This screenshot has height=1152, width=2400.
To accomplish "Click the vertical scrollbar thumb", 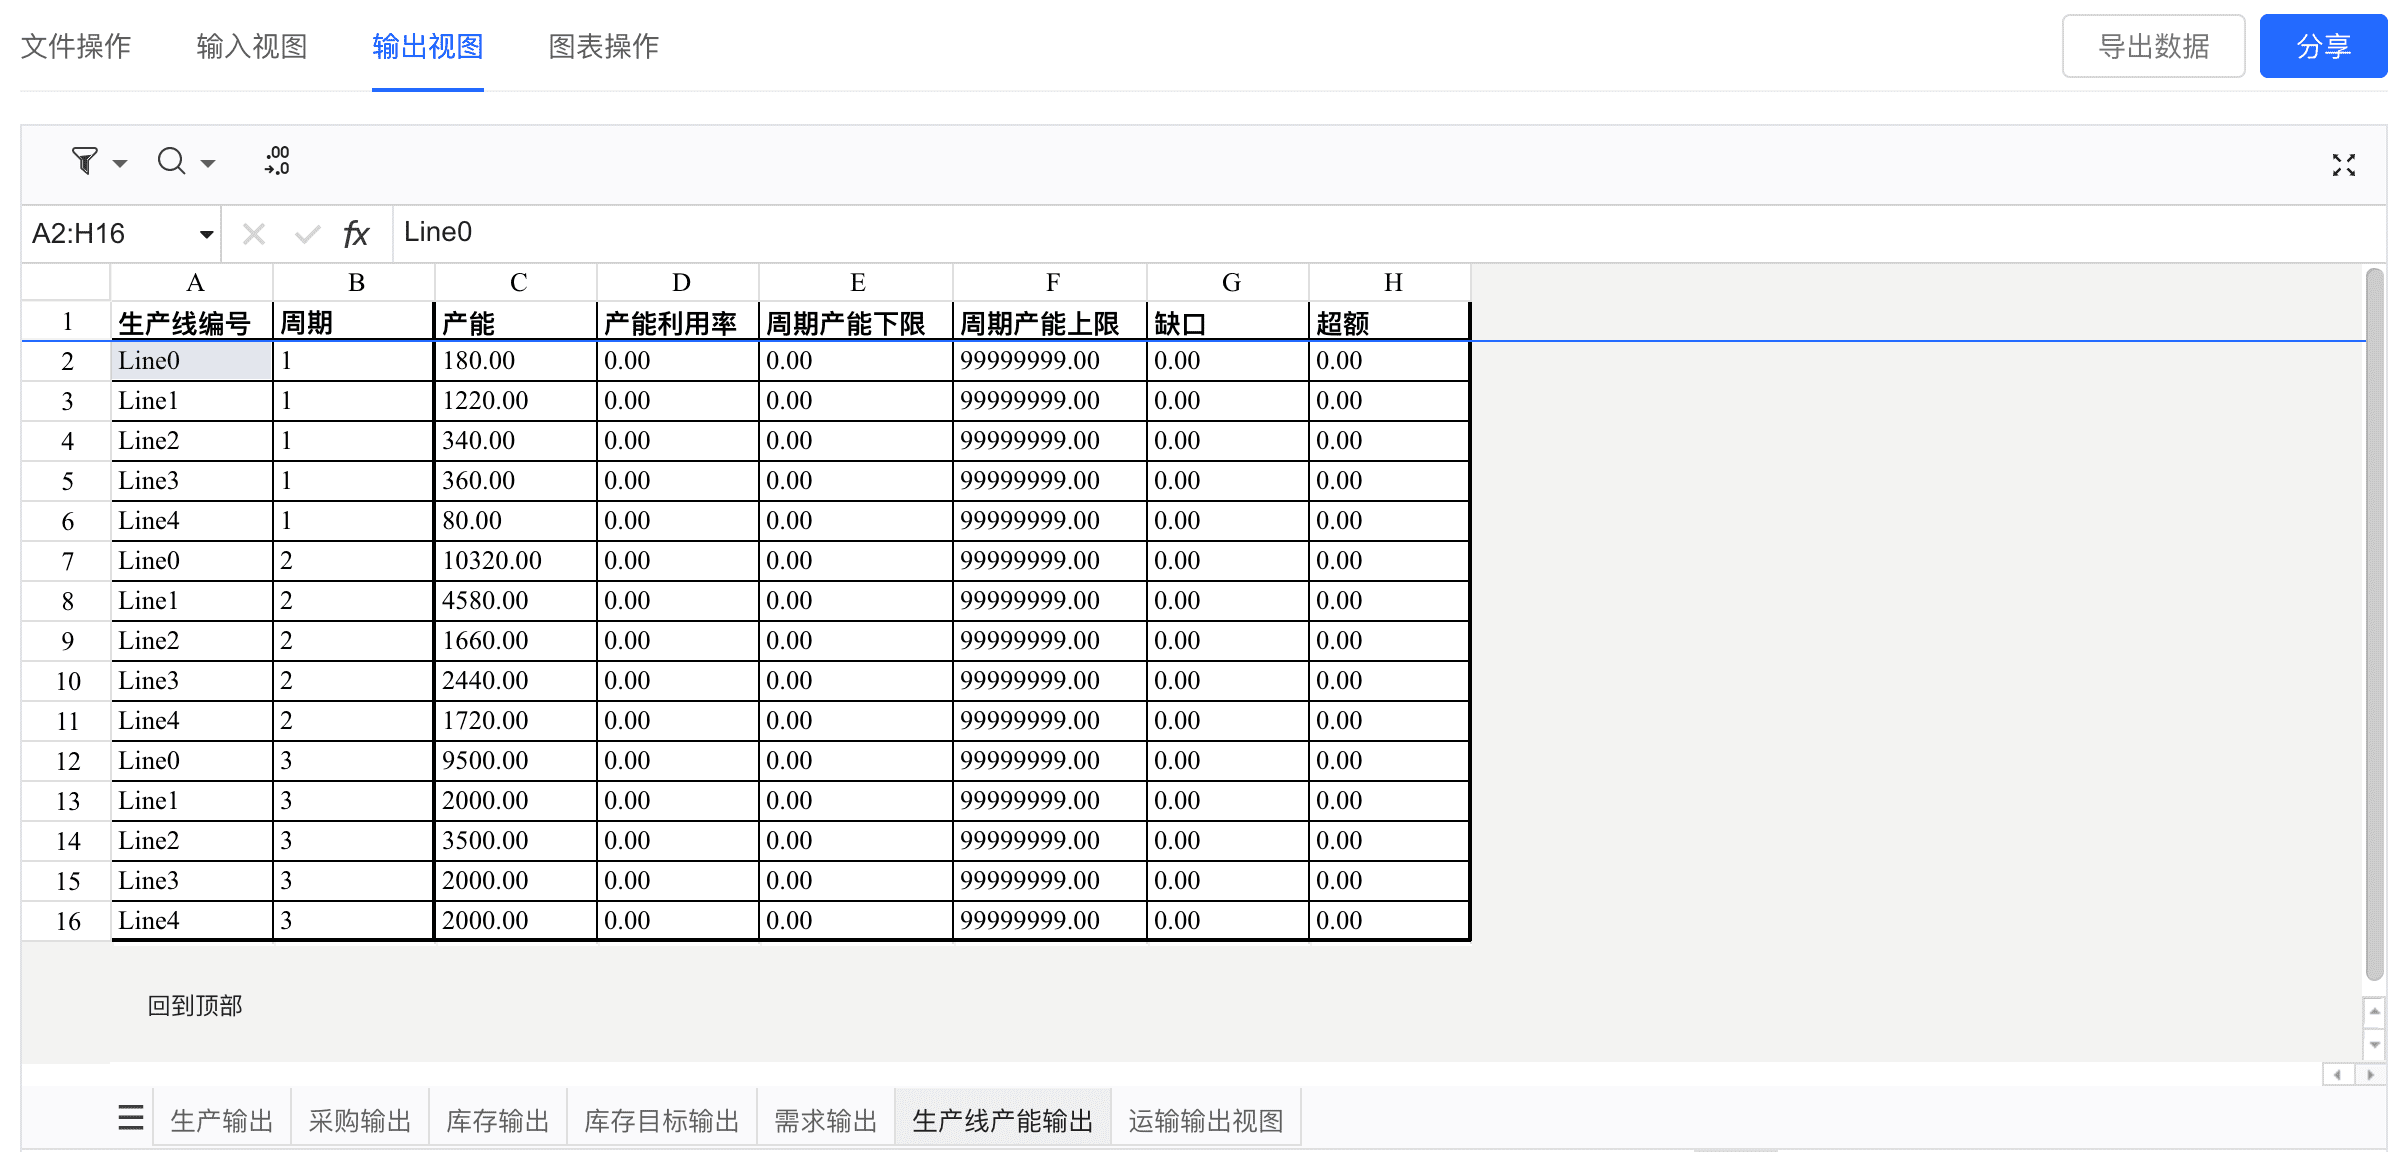I will (2375, 625).
